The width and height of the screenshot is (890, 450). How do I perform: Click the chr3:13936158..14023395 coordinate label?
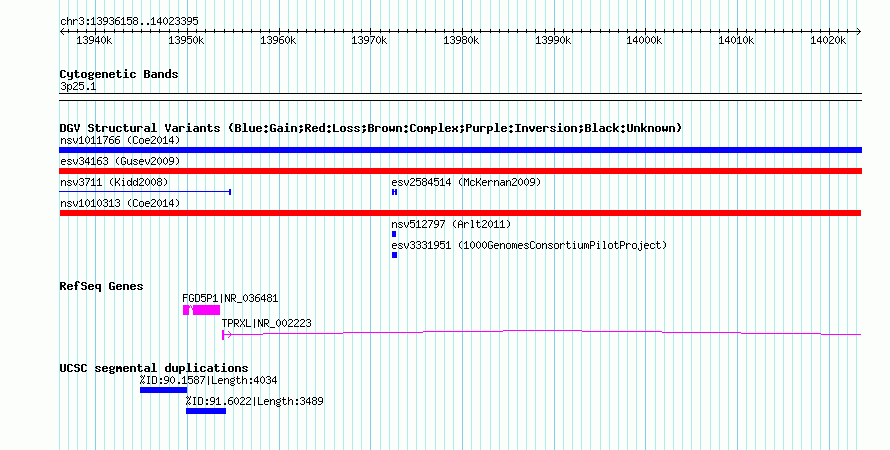tap(129, 21)
